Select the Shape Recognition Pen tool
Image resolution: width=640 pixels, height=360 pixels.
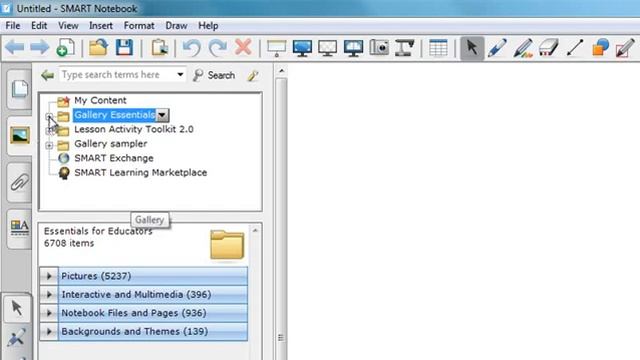pyautogui.click(x=625, y=48)
